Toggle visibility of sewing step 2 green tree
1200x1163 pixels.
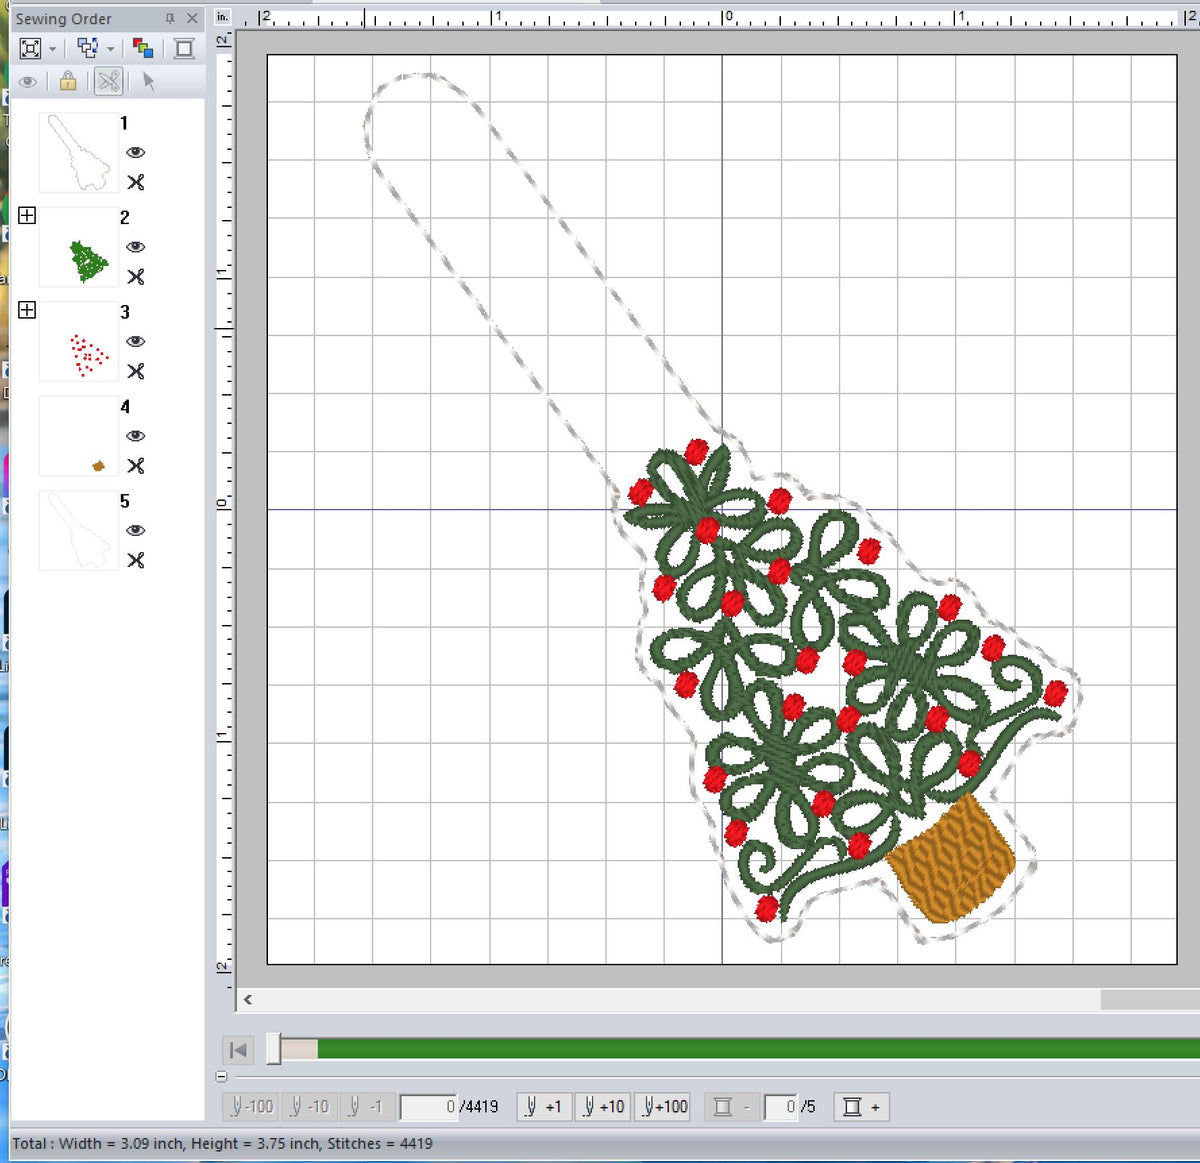pyautogui.click(x=136, y=246)
